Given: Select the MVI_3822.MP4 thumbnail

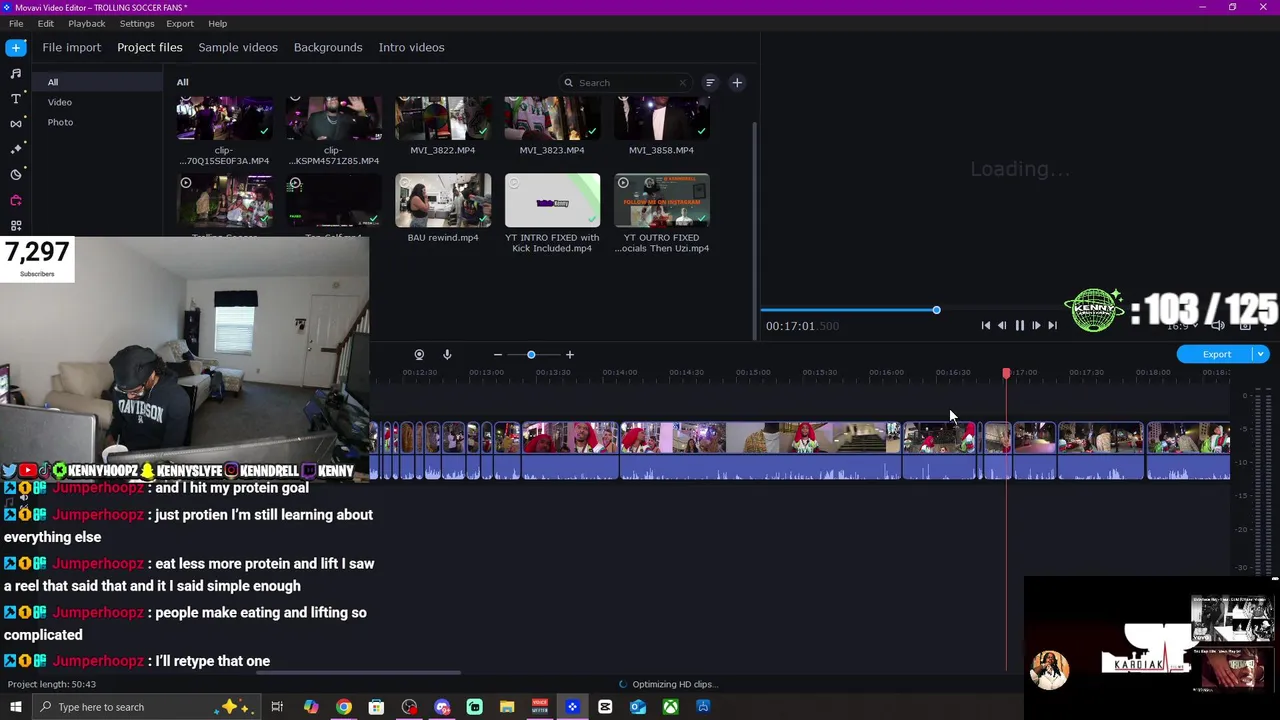Looking at the screenshot, I should tap(443, 119).
